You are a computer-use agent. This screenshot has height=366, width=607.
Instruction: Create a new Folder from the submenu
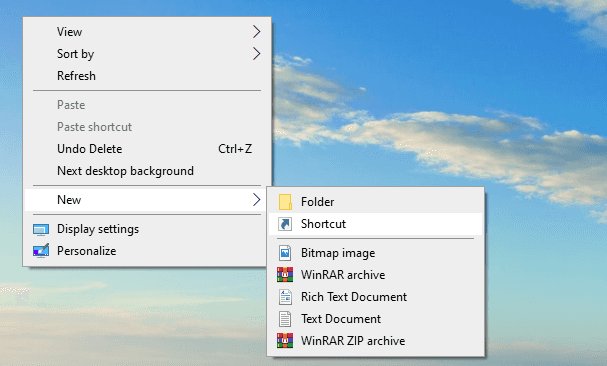point(376,202)
